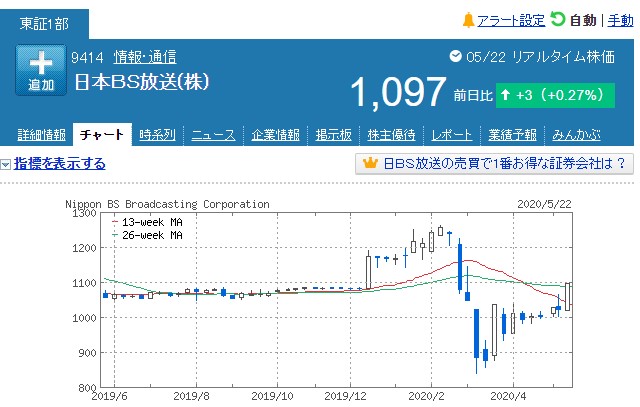Click the alert bell icon
This screenshot has height=407, width=640.
(x=468, y=20)
